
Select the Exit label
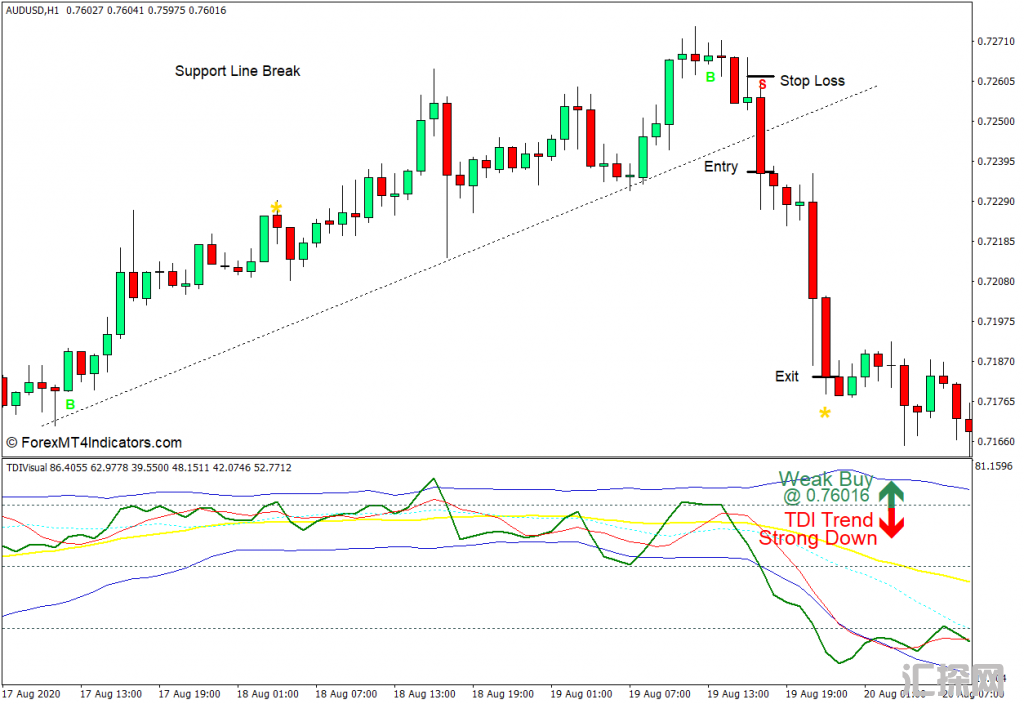click(x=787, y=377)
